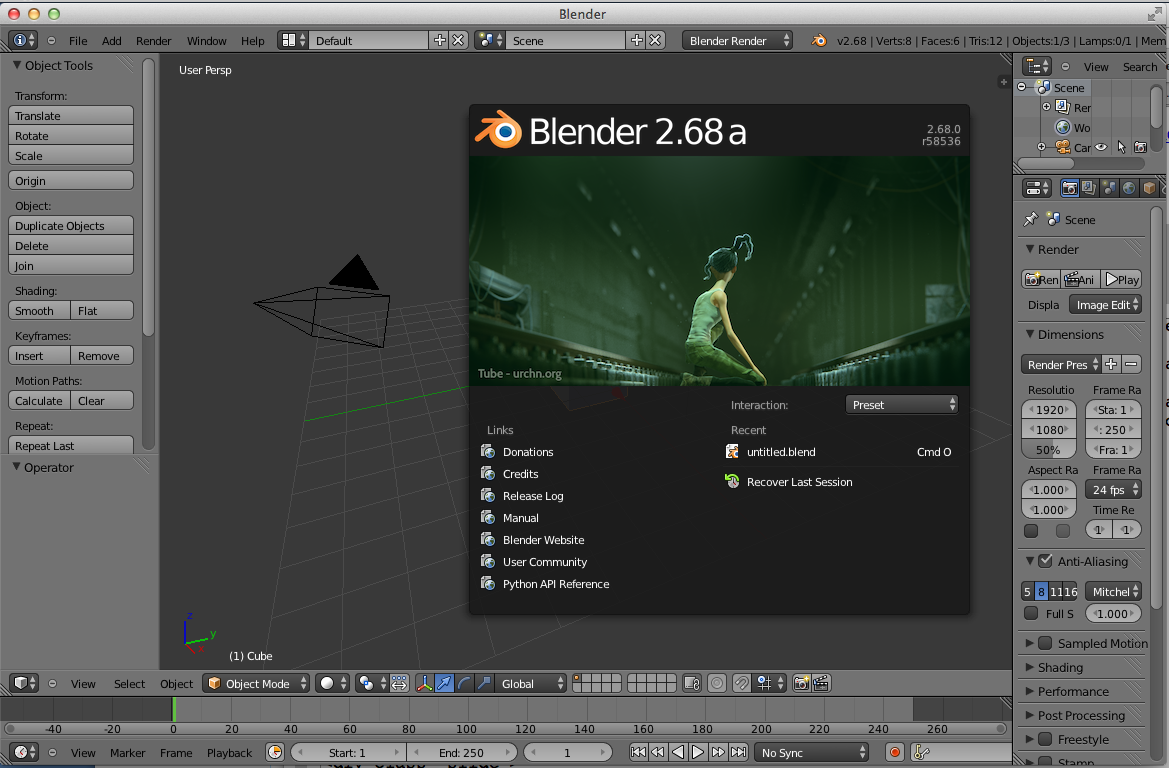Viewport: 1169px width, 768px height.
Task: Expand the RenderLayers tree item in outliner
Action: pos(1046,107)
